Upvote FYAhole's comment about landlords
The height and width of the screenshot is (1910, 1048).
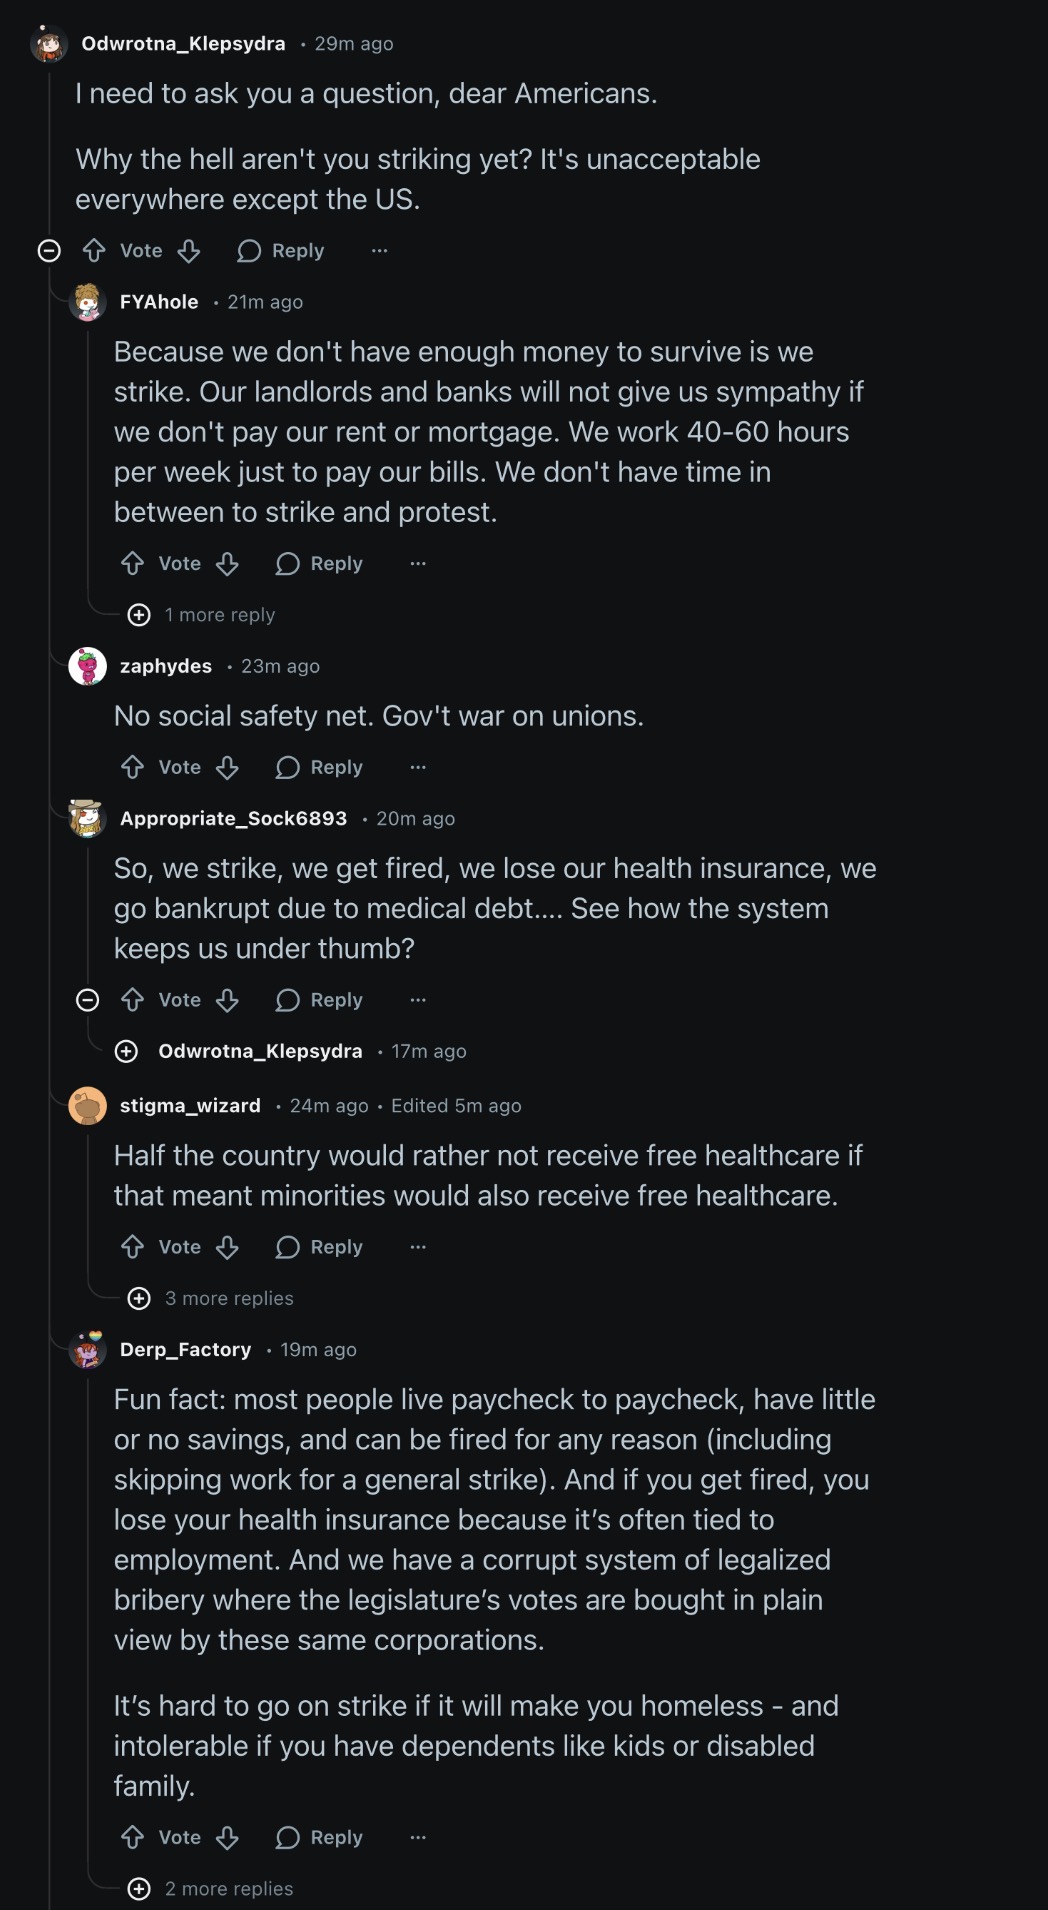133,564
